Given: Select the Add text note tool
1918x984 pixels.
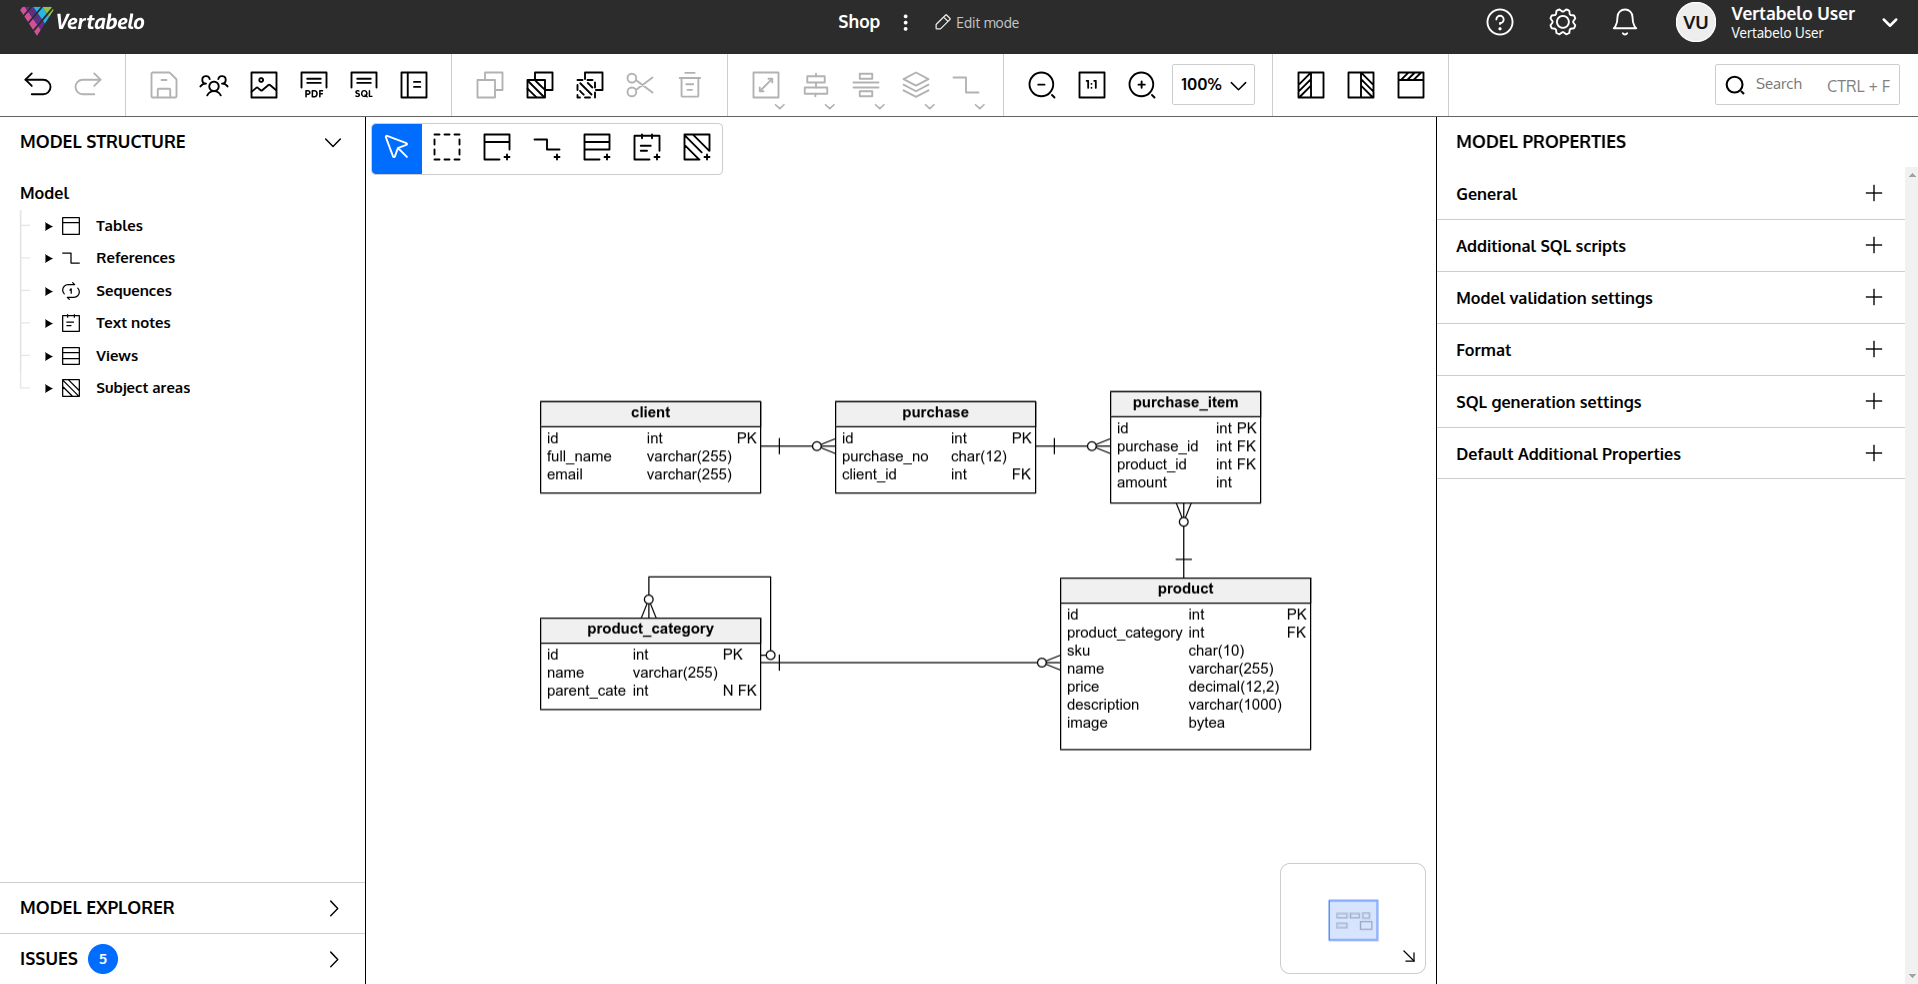Looking at the screenshot, I should pos(647,147).
